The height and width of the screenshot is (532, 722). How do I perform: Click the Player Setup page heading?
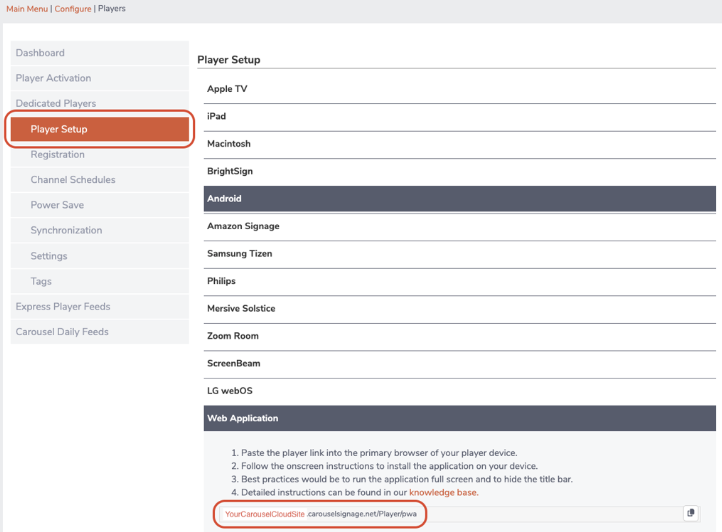tap(229, 60)
